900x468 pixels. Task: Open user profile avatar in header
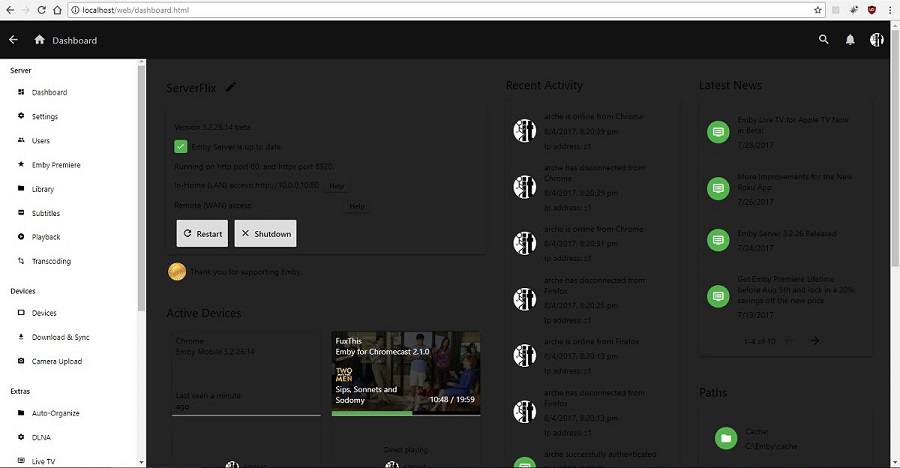tap(876, 40)
